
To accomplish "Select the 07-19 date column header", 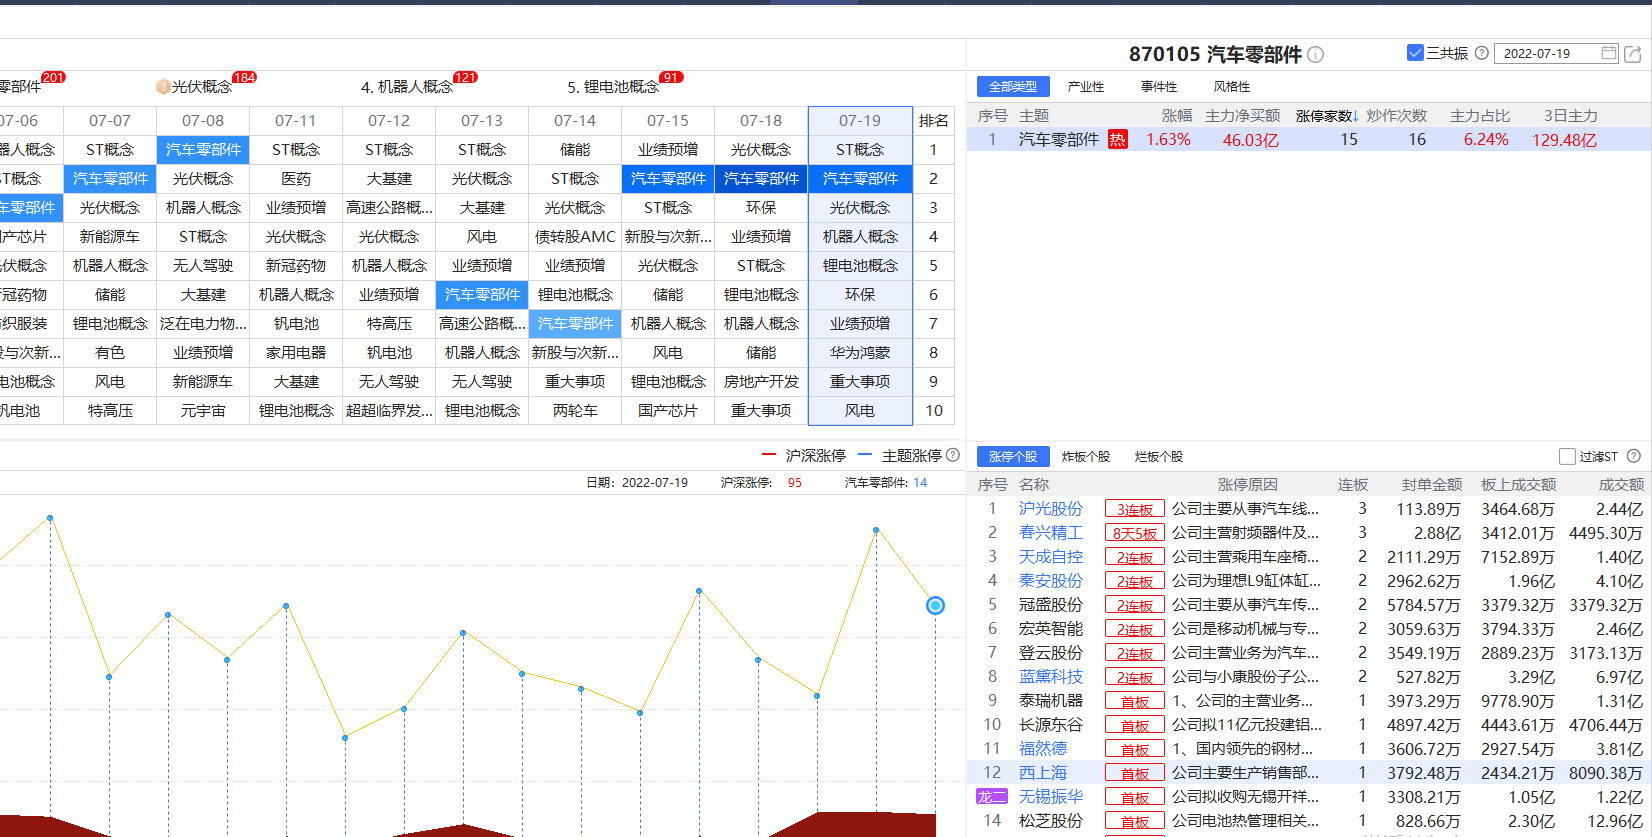I will tap(860, 121).
